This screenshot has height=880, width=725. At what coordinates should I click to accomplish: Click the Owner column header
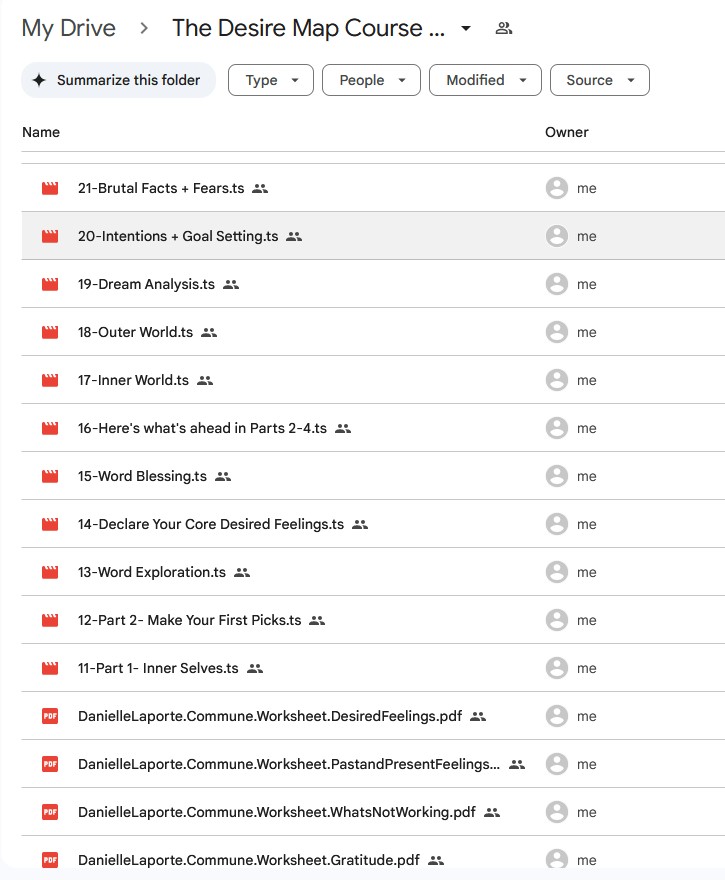pos(566,132)
